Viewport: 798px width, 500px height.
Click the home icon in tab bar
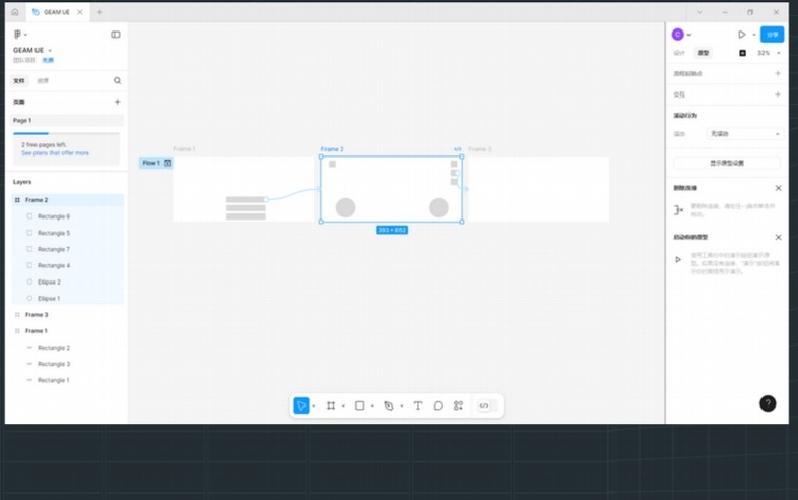15,12
